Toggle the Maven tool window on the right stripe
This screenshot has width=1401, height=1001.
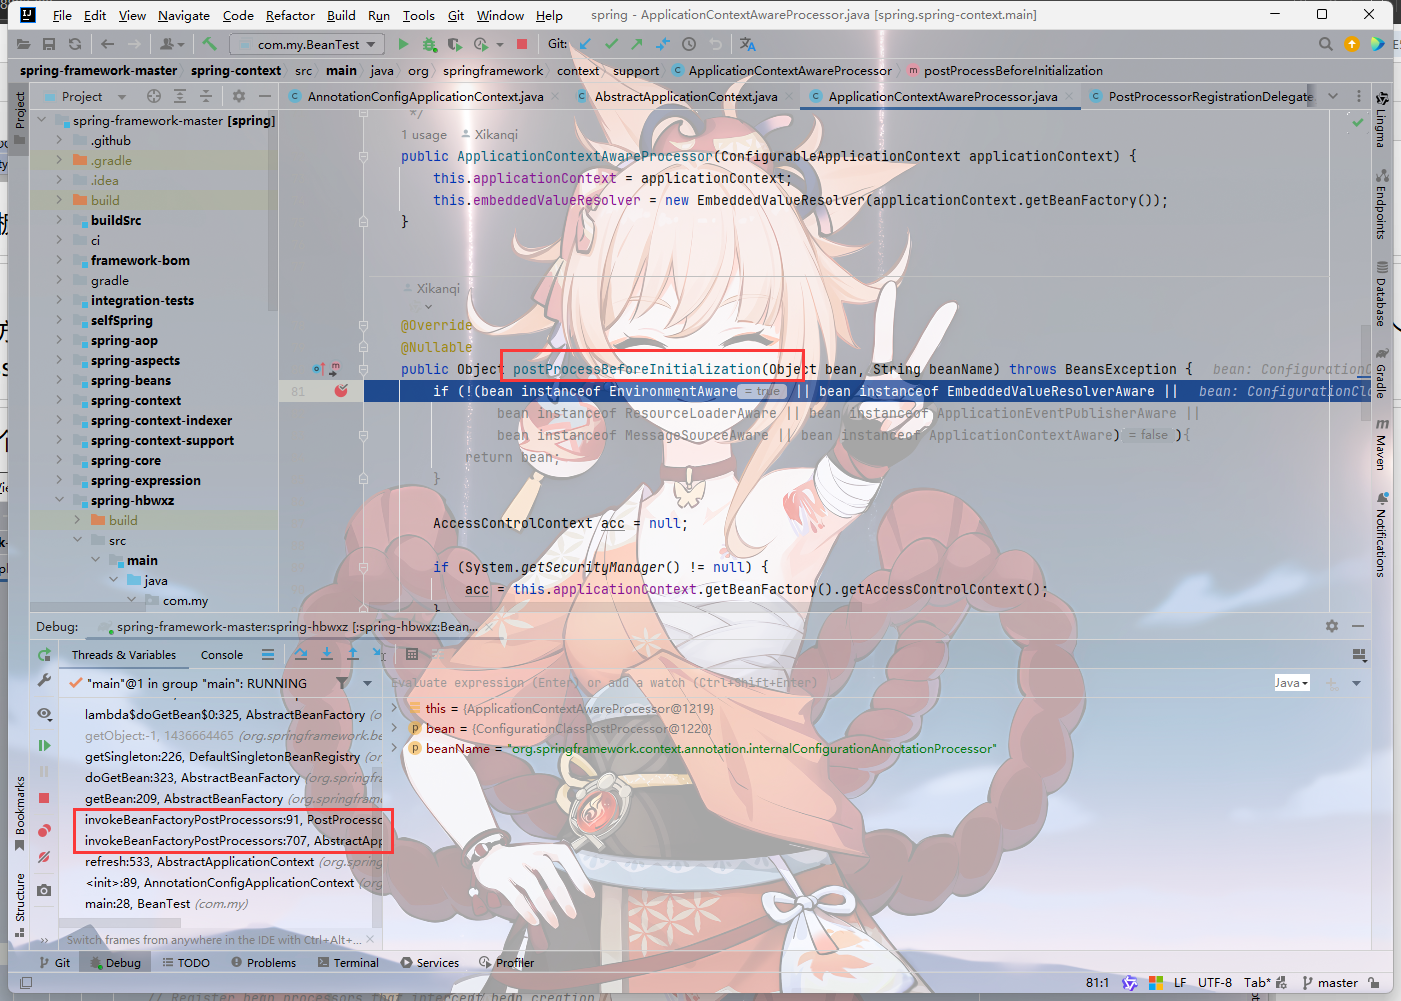point(1381,445)
